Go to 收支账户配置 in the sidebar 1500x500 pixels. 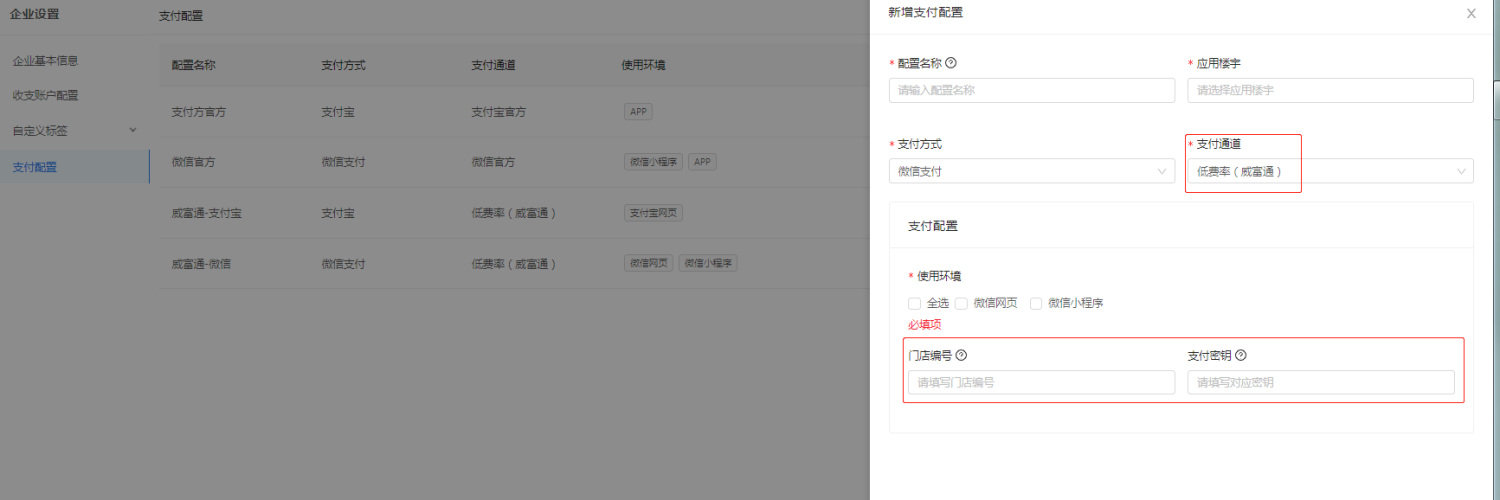45,95
